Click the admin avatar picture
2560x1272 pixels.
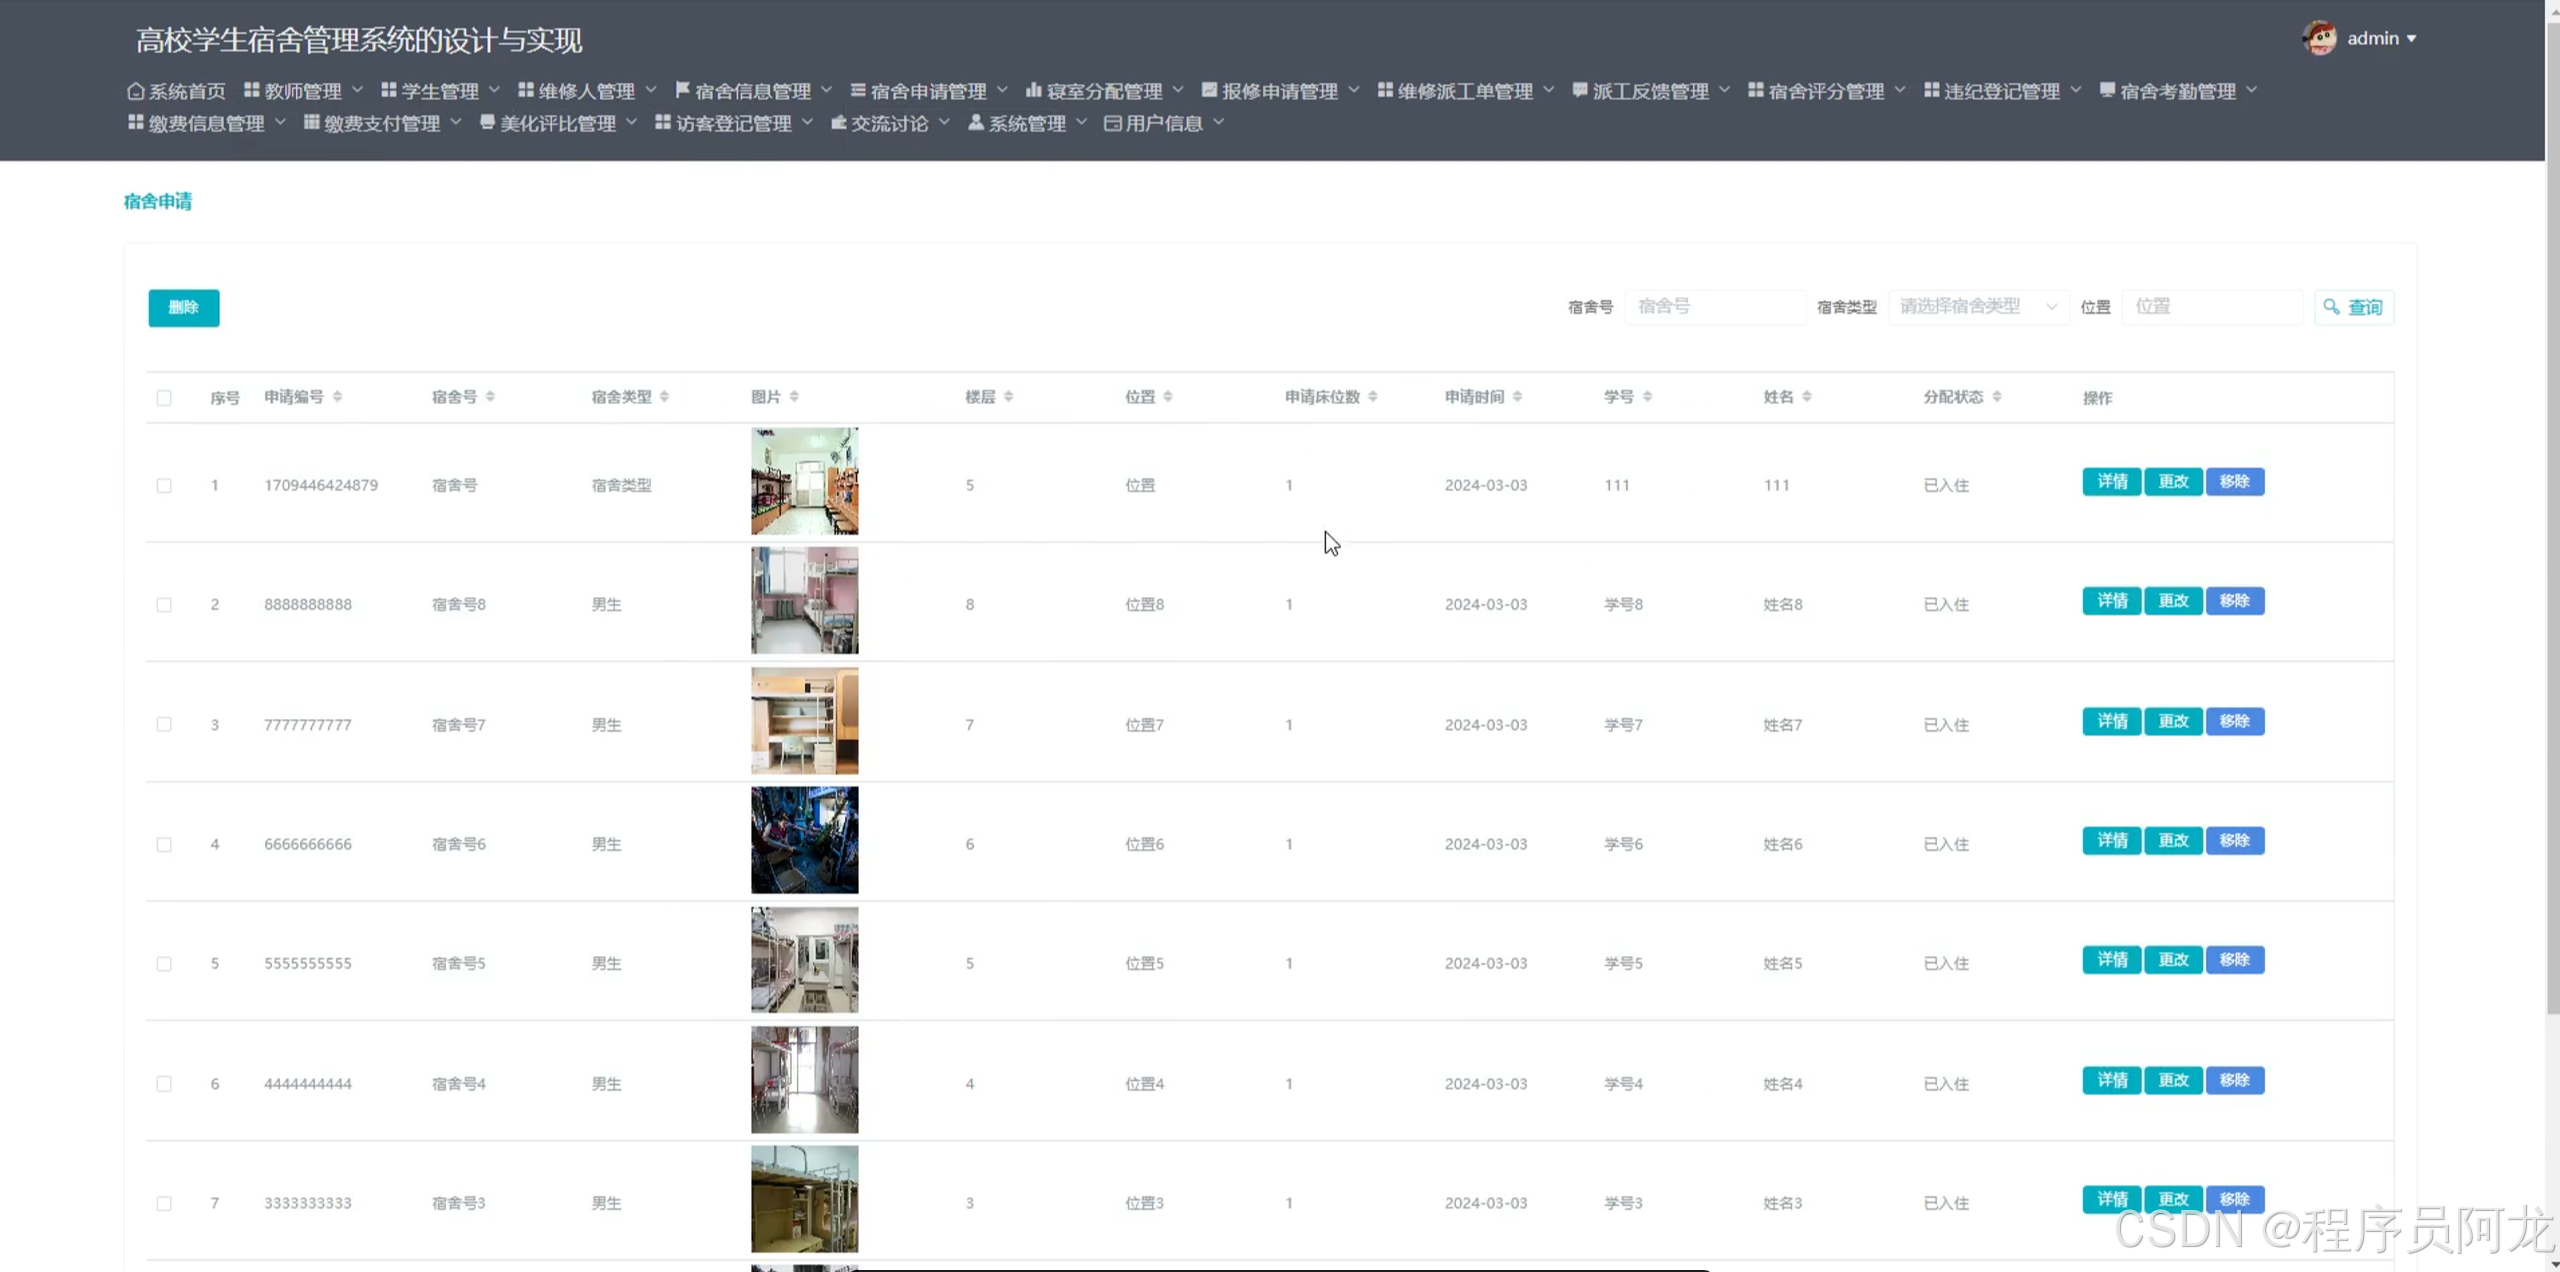pos(2319,39)
